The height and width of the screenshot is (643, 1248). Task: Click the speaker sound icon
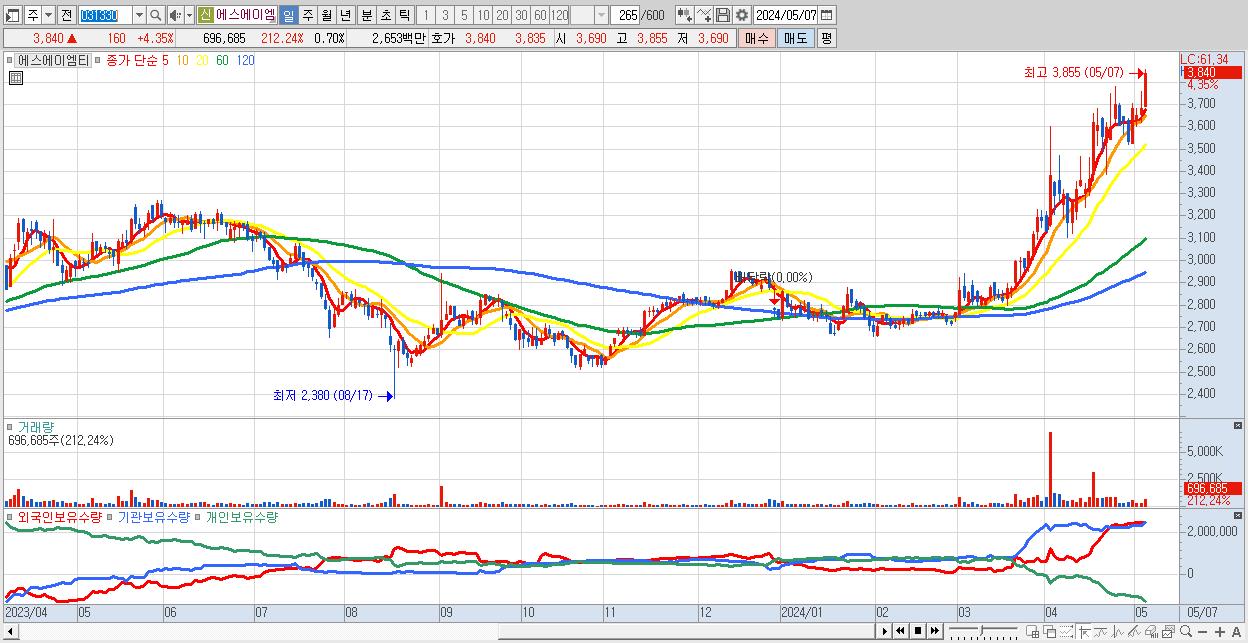pyautogui.click(x=175, y=15)
